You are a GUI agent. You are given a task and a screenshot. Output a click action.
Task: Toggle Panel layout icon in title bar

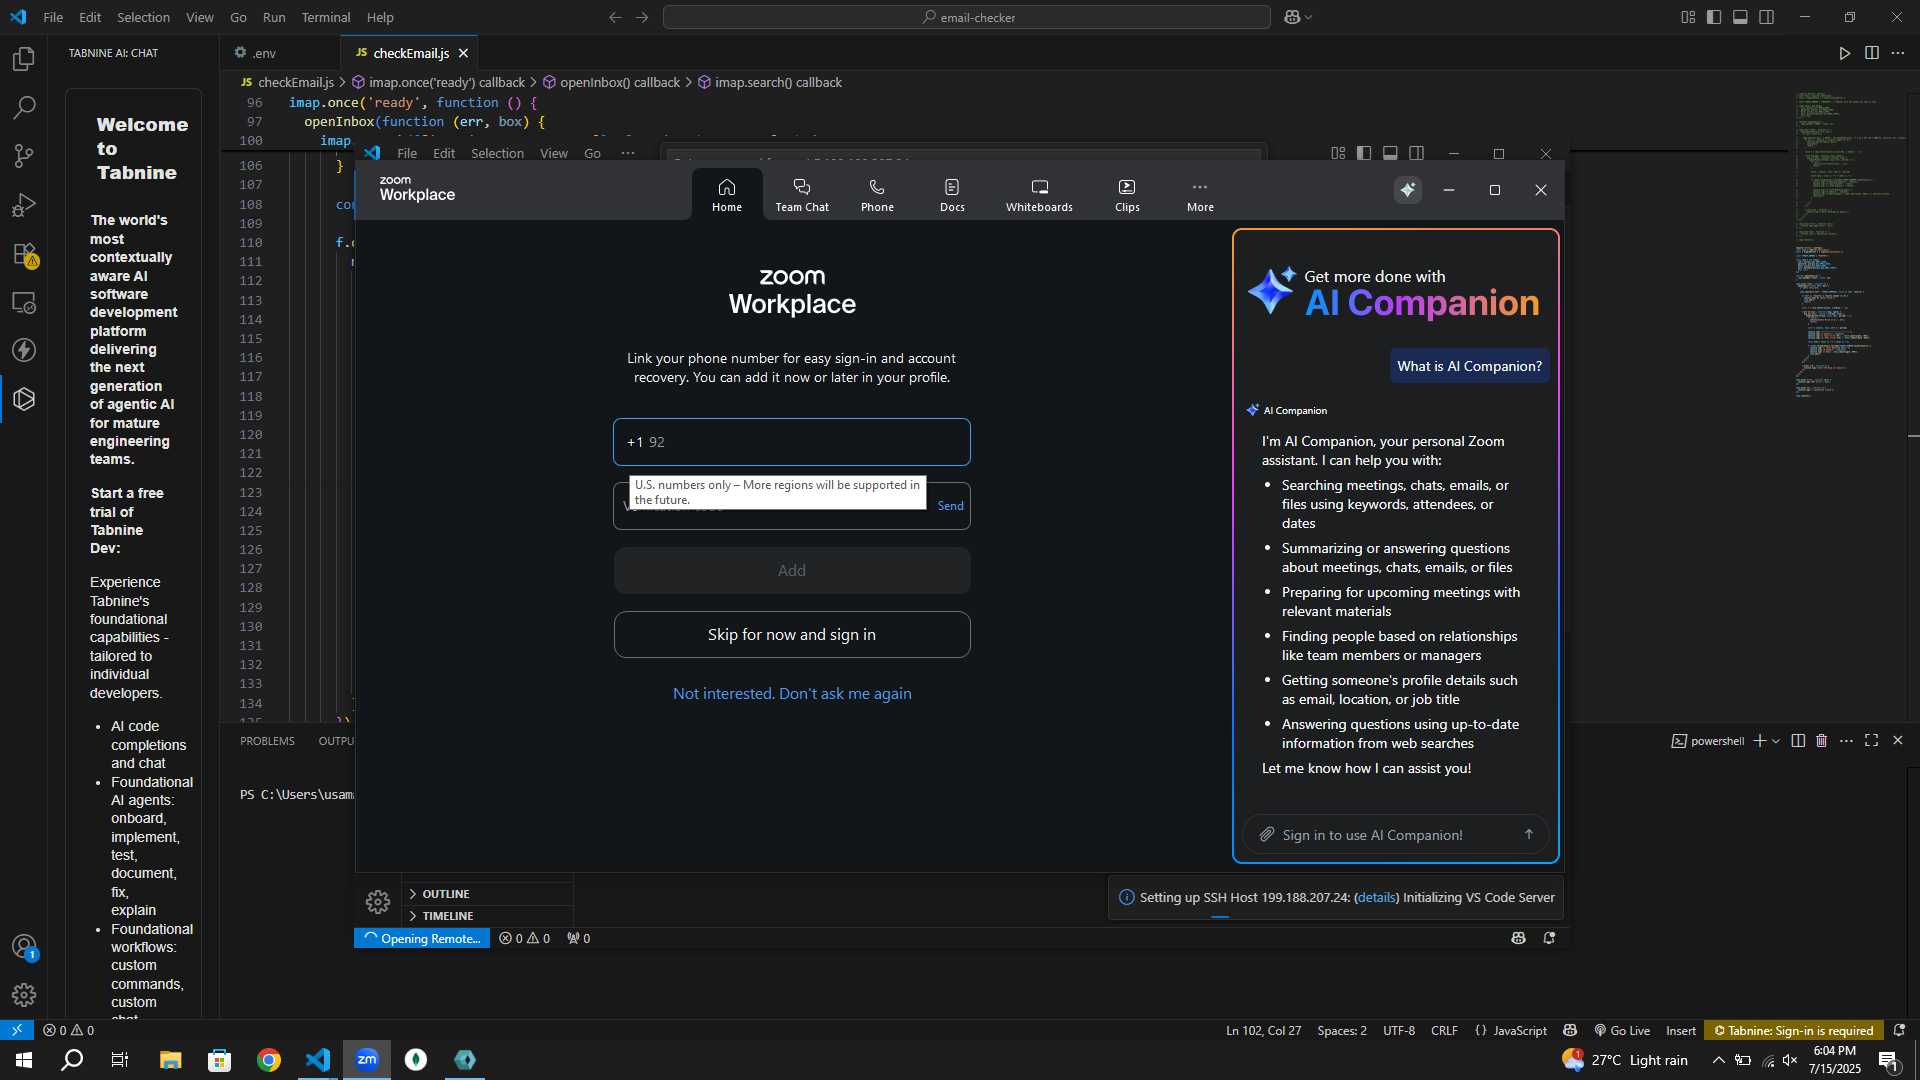pos(1740,17)
